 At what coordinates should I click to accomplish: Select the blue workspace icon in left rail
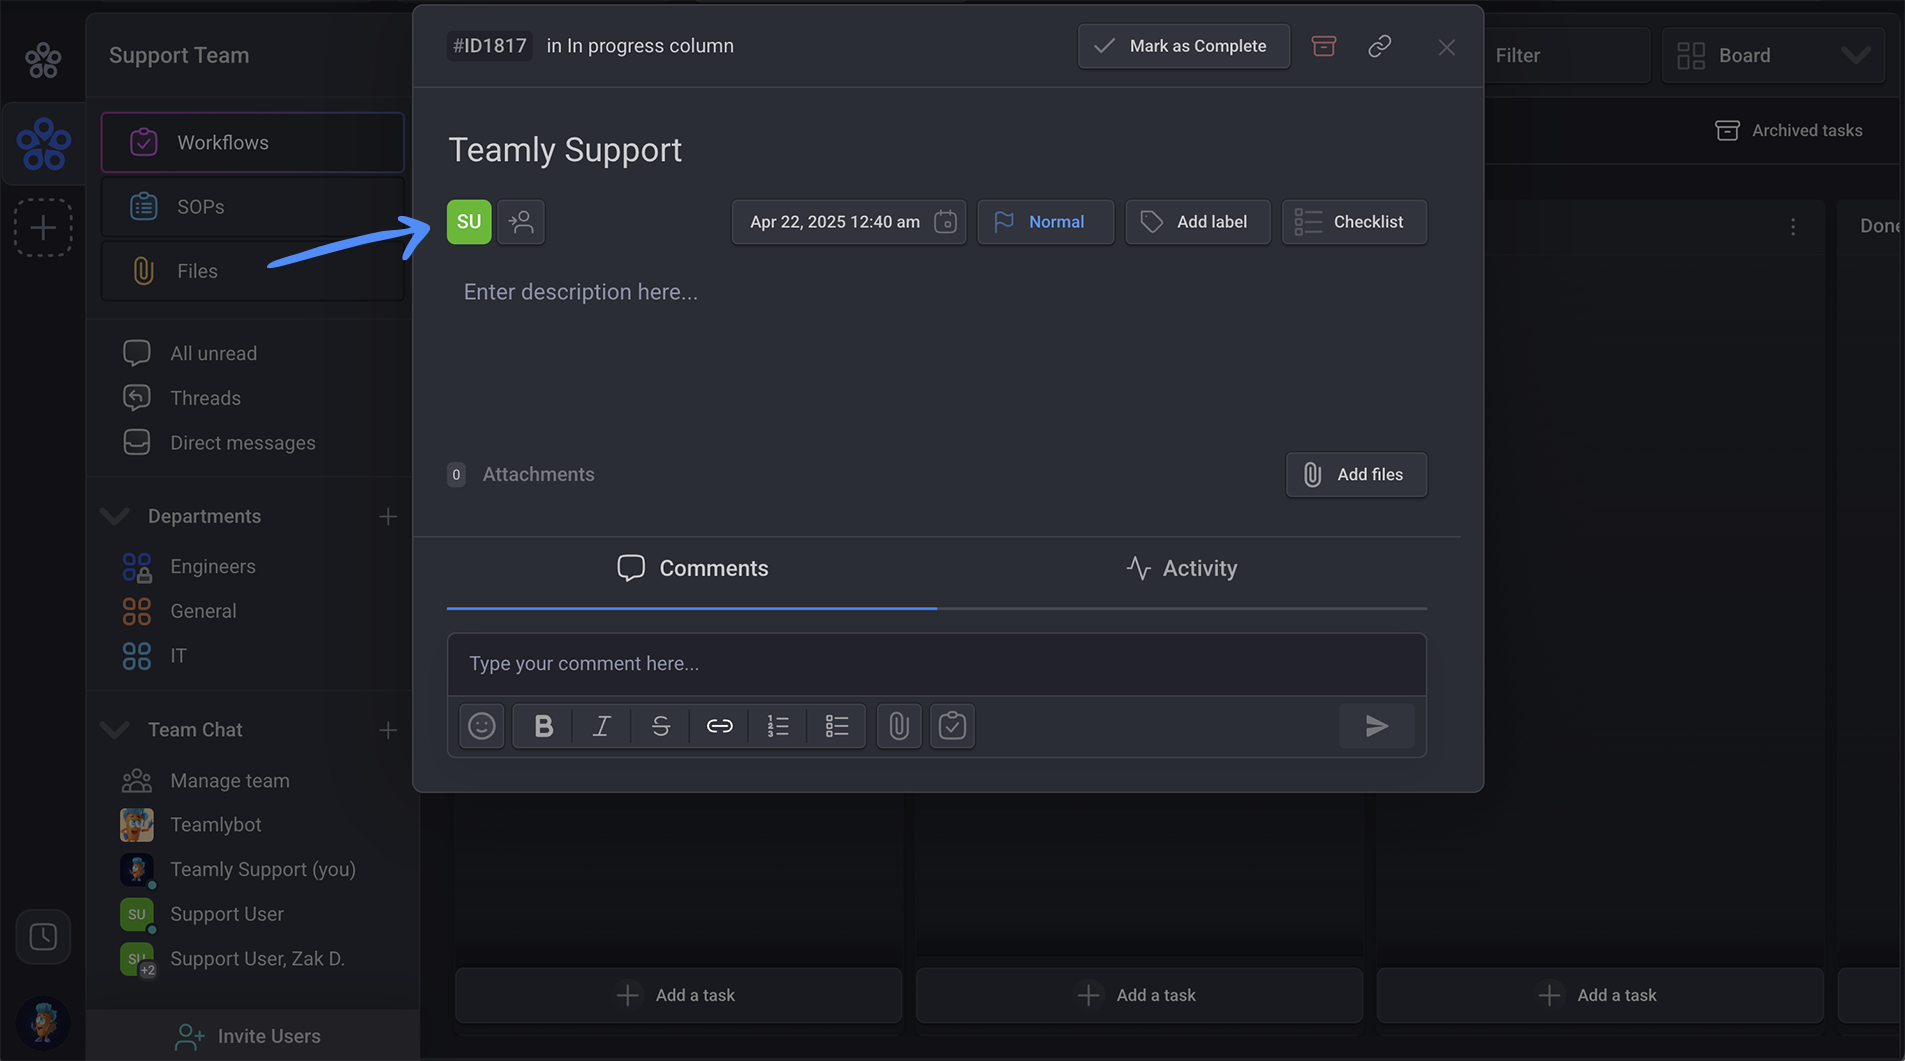(x=43, y=144)
